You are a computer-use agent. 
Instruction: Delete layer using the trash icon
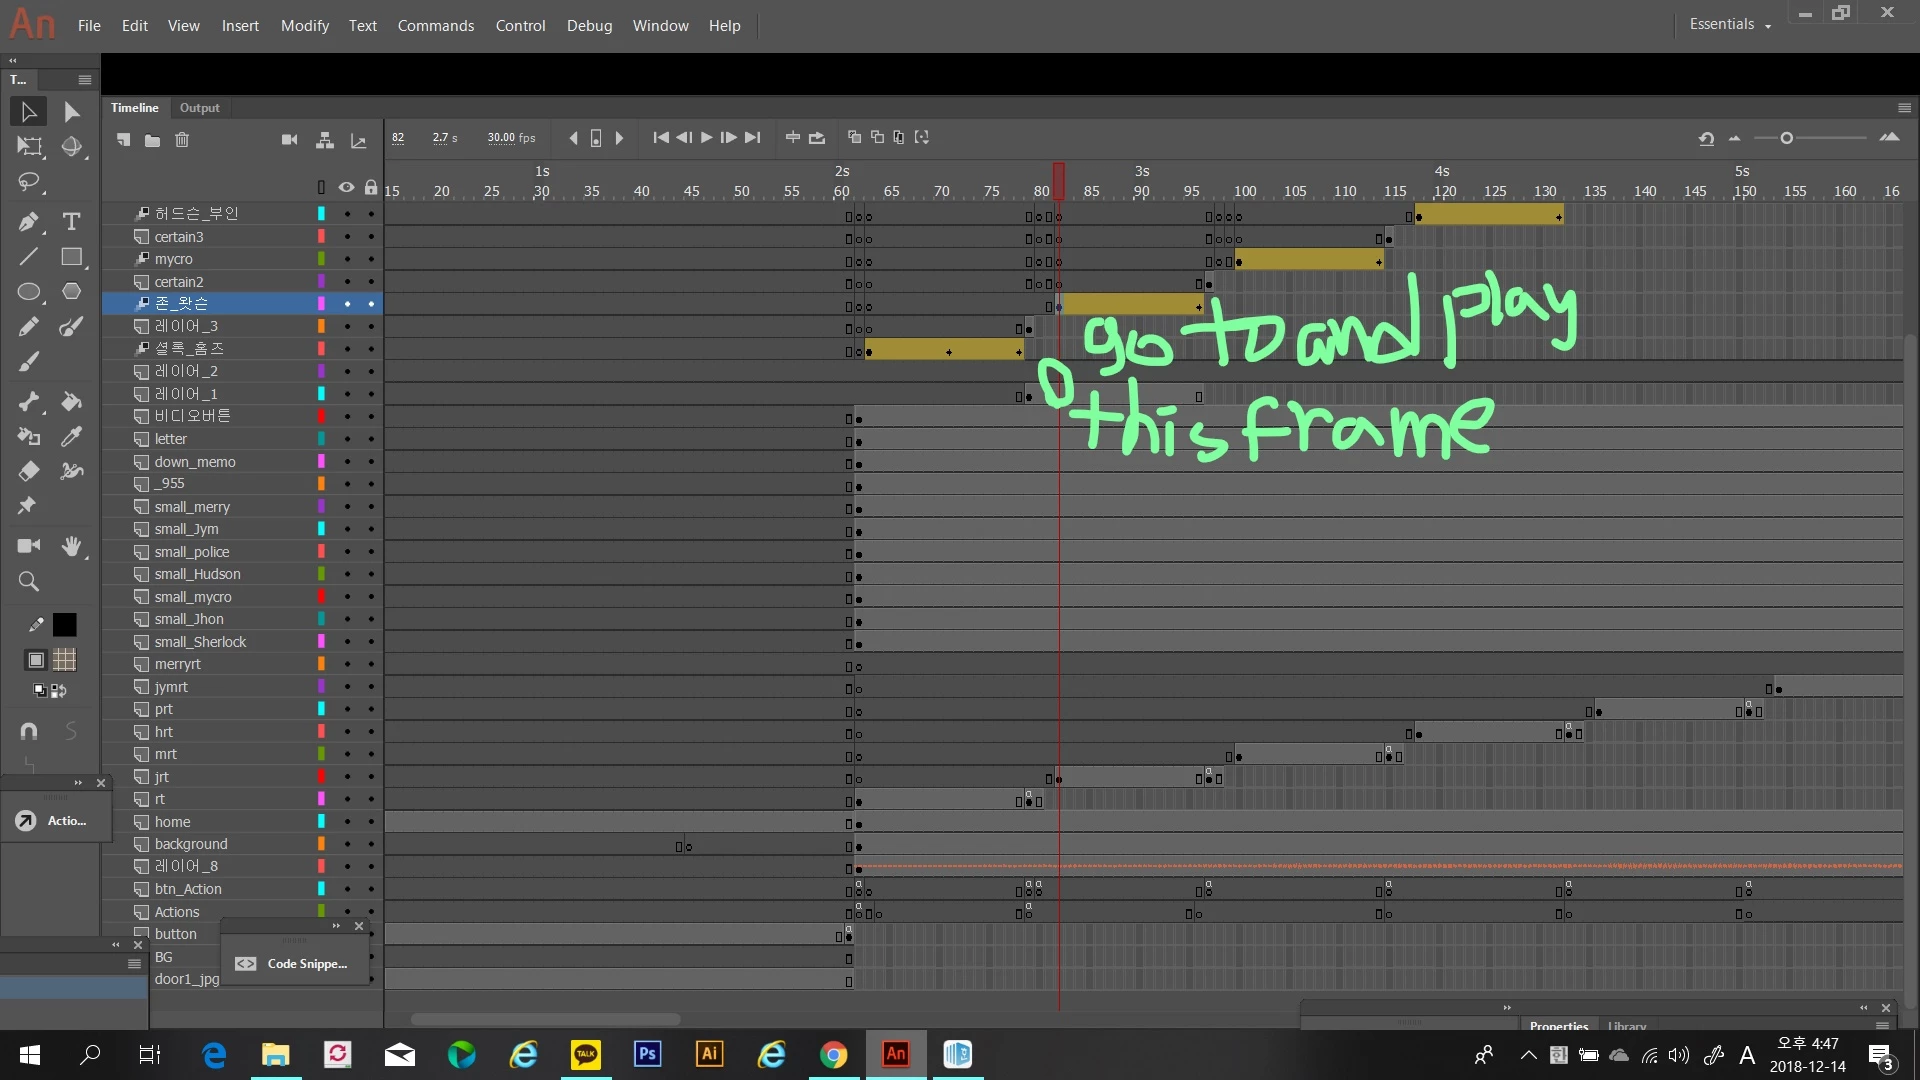point(182,140)
